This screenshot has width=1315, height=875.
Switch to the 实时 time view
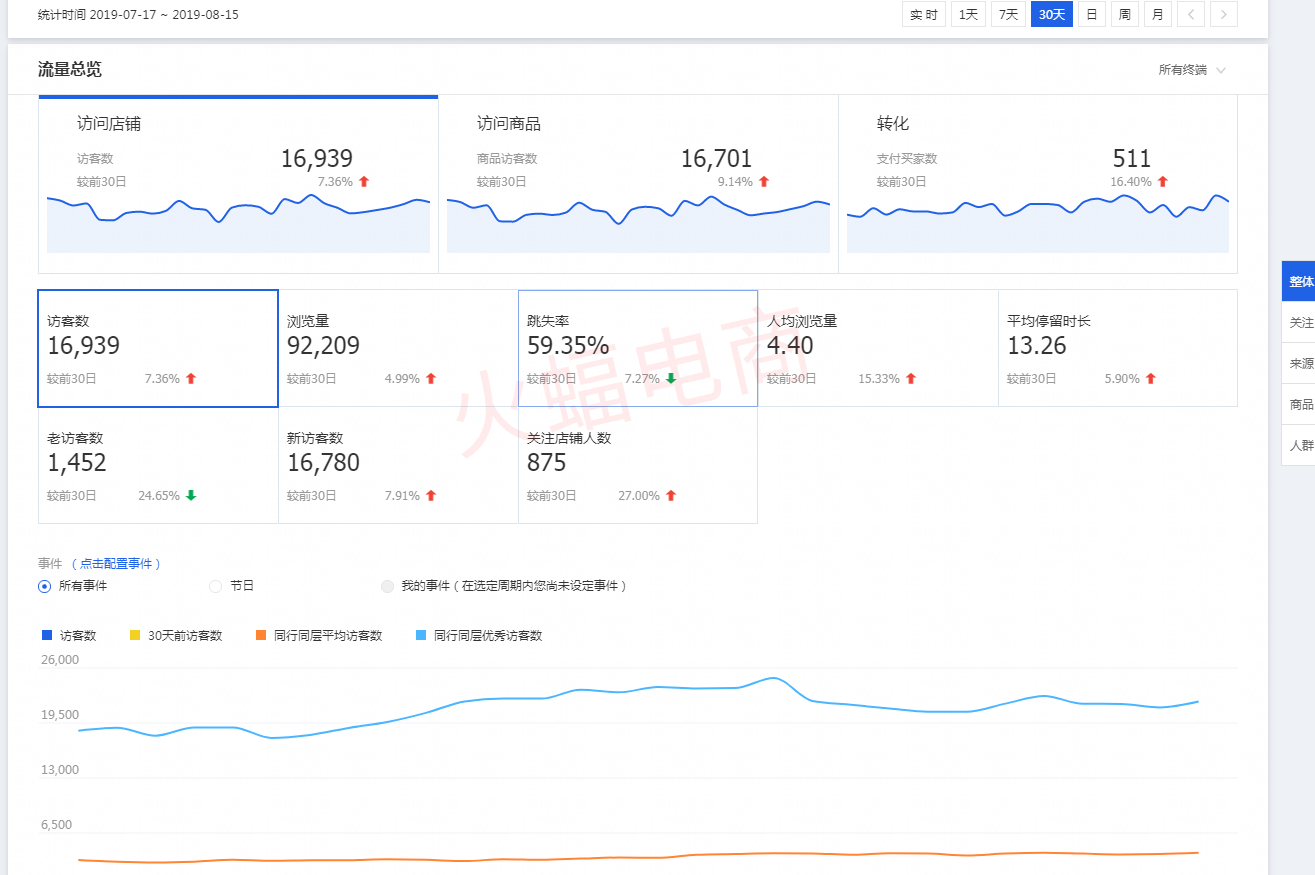tap(923, 14)
